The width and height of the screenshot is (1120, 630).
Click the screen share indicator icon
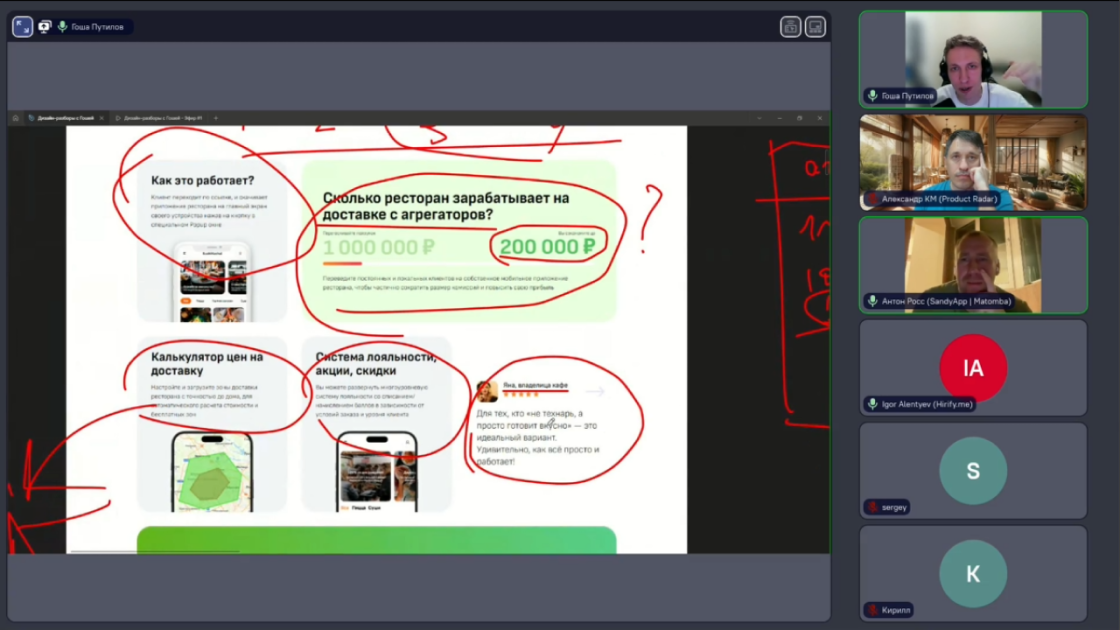[44, 26]
